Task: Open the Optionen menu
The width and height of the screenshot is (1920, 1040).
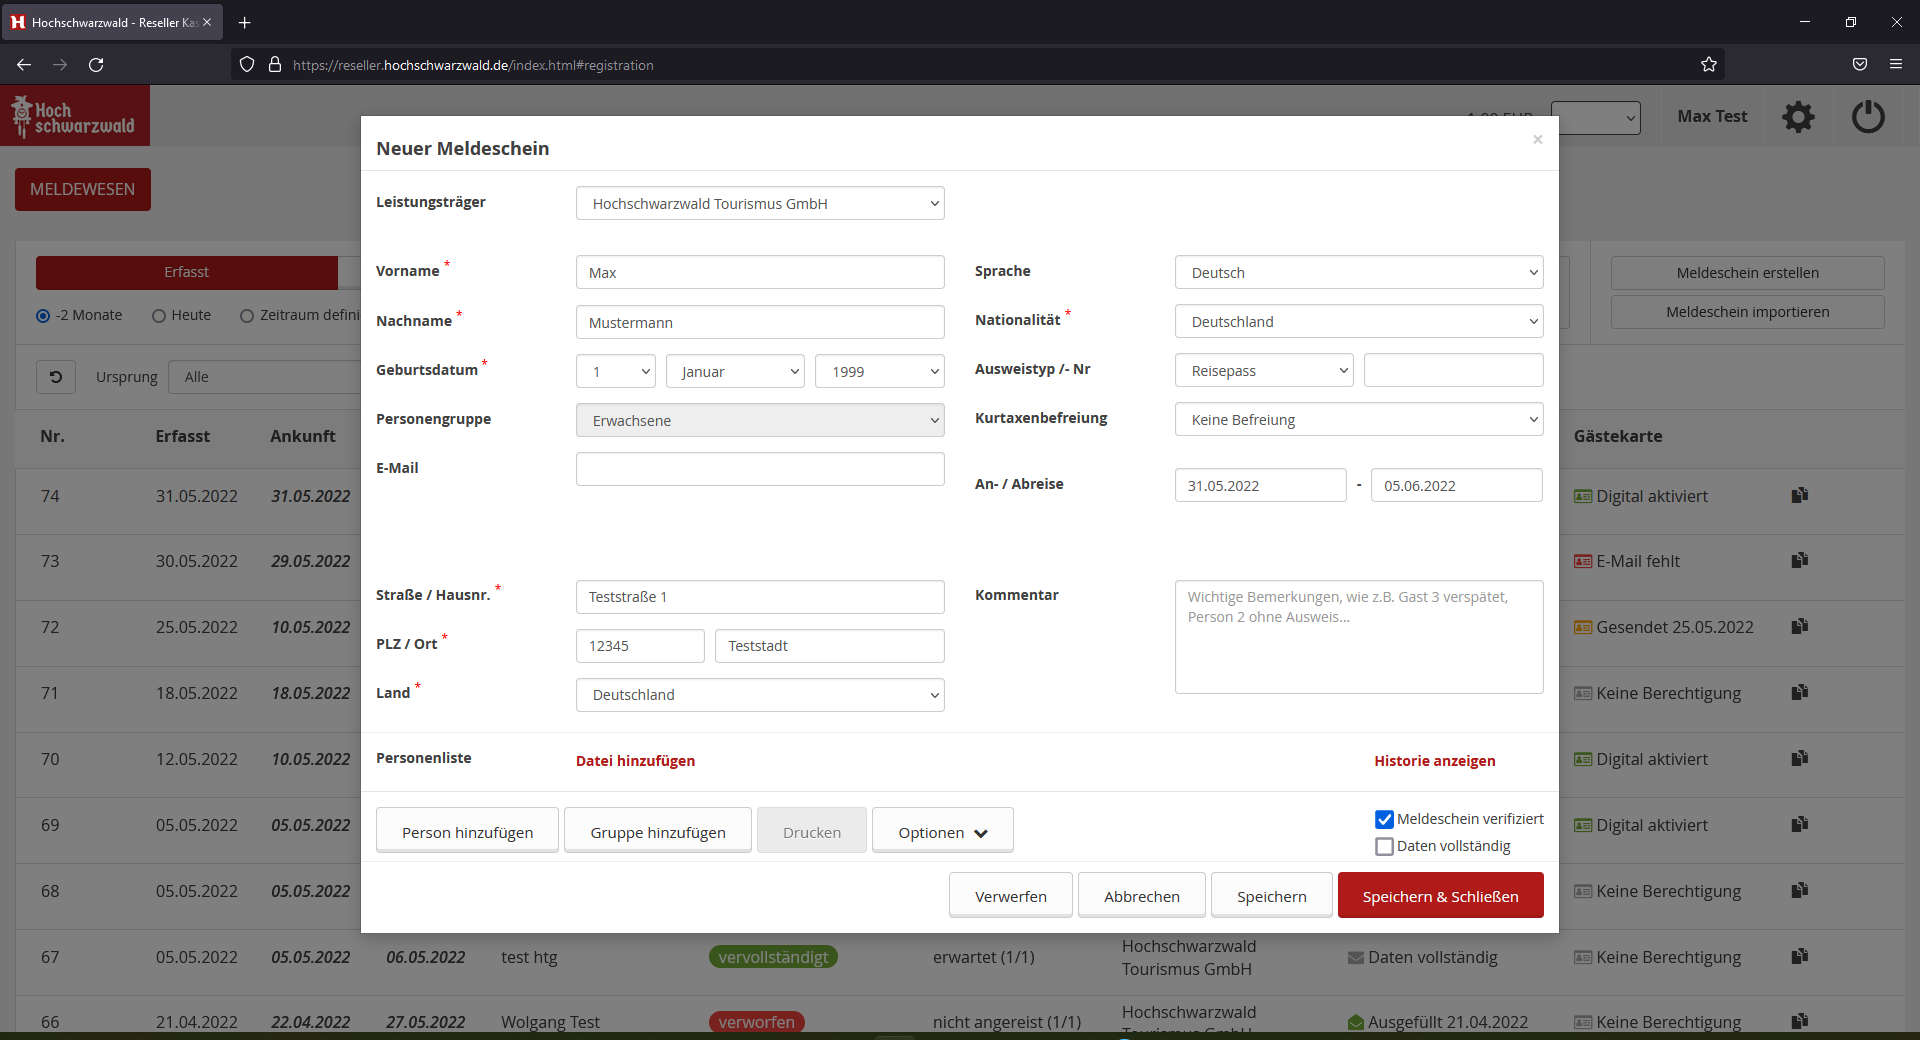Action: click(942, 832)
